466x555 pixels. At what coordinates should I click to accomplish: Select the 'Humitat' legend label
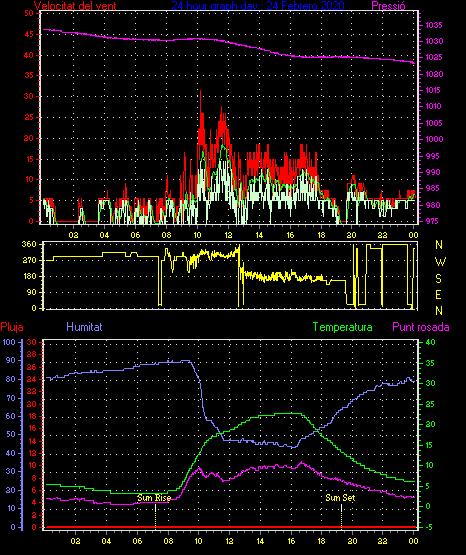[x=84, y=327]
